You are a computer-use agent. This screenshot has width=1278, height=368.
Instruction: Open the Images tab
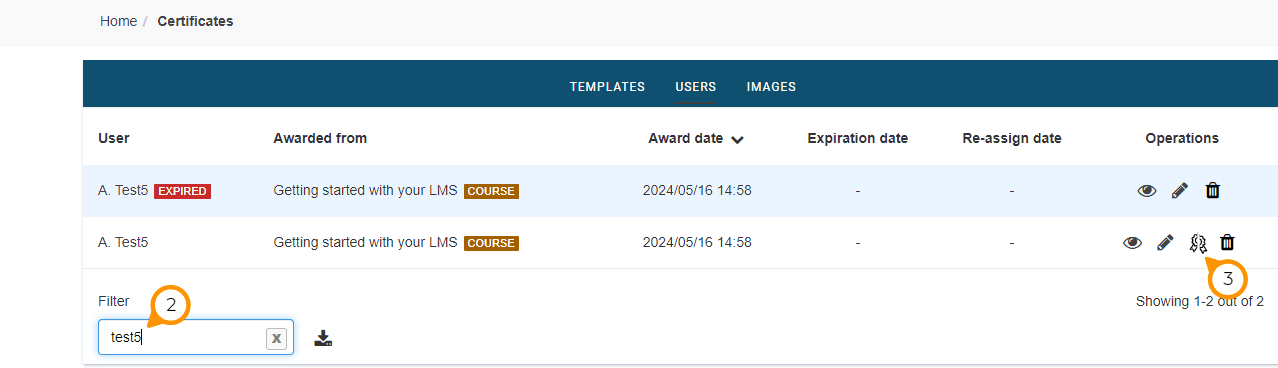771,87
